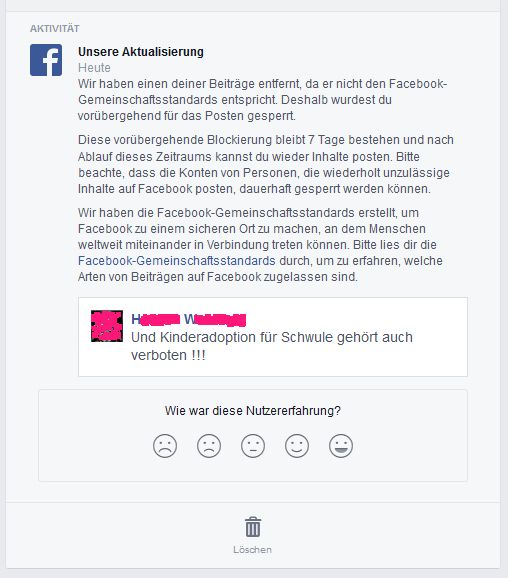Click the Löschen label below the trash
The width and height of the screenshot is (508, 578).
253,550
